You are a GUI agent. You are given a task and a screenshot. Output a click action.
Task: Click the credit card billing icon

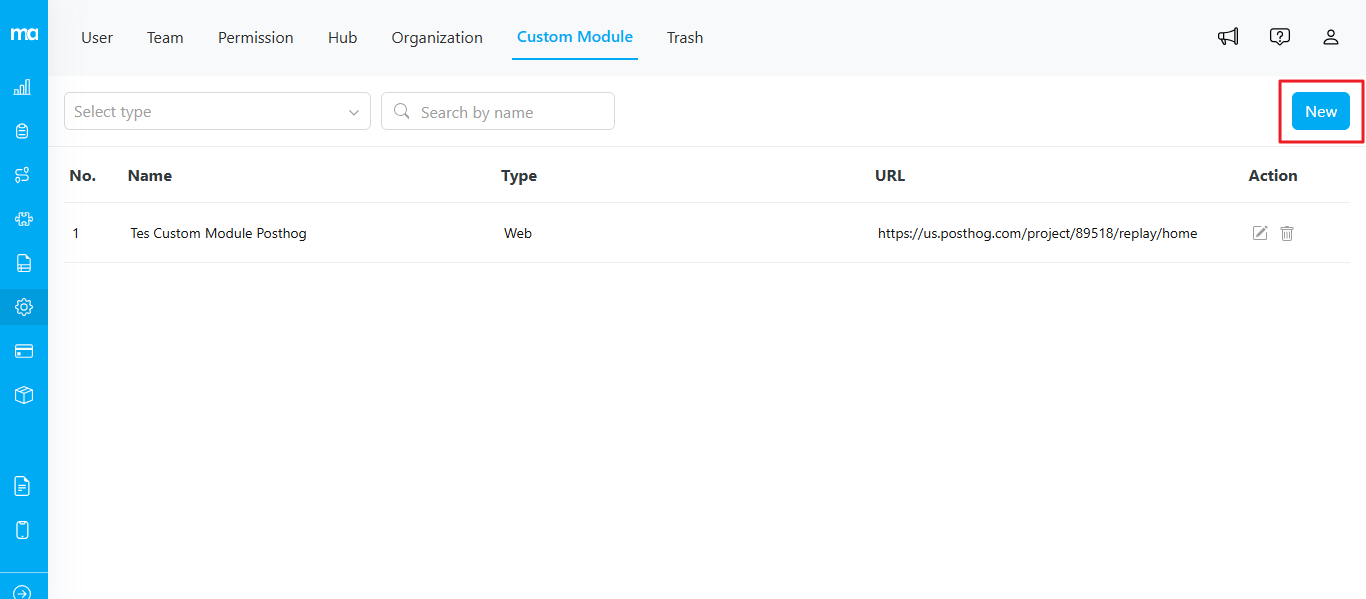coord(23,351)
